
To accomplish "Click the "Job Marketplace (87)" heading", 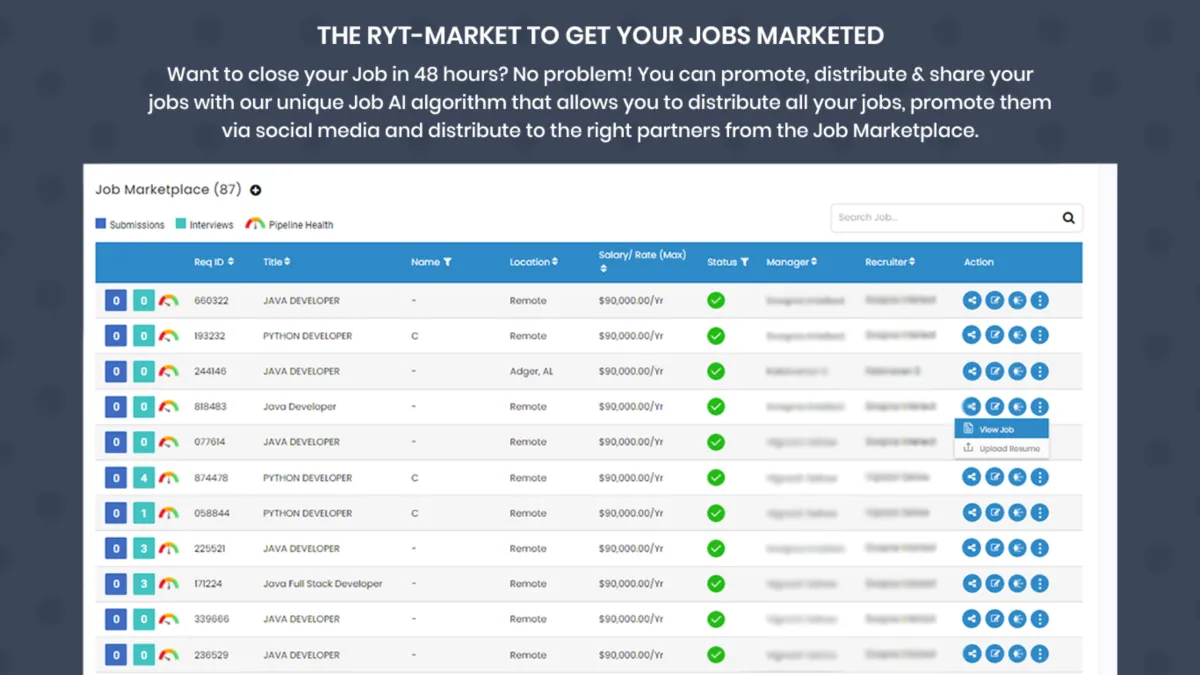I will click(168, 190).
